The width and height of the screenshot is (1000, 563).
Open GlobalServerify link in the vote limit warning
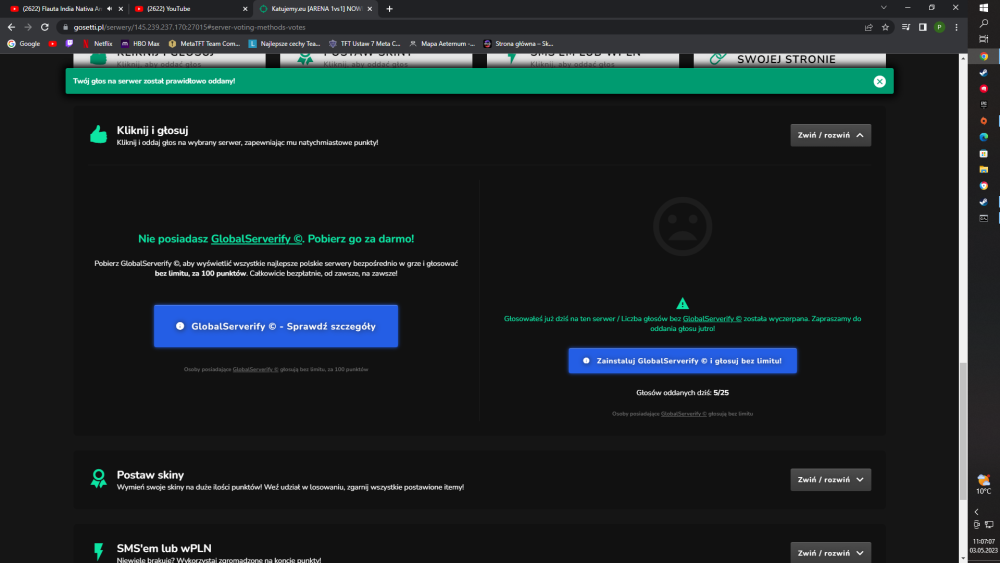[712, 318]
